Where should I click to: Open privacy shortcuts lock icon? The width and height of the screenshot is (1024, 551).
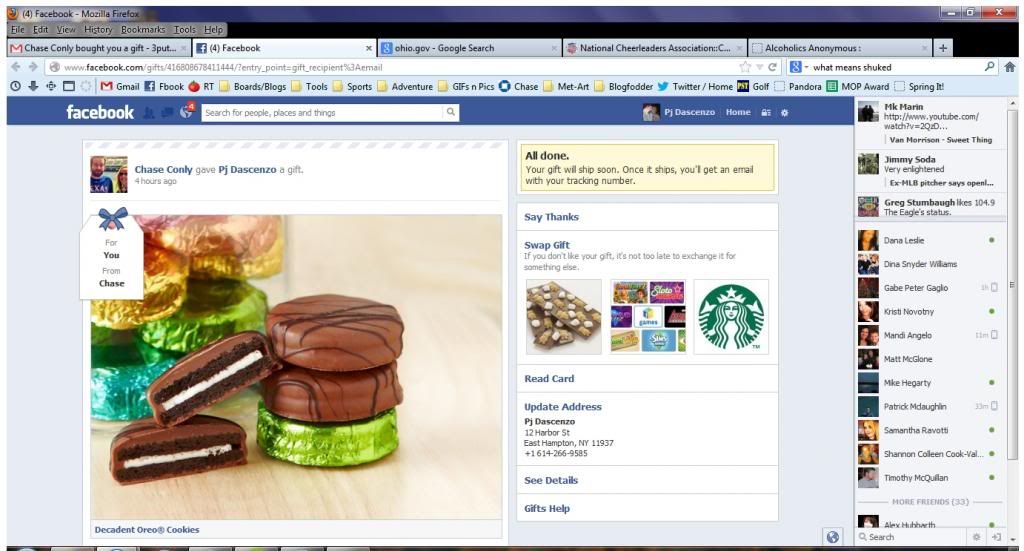coord(766,113)
